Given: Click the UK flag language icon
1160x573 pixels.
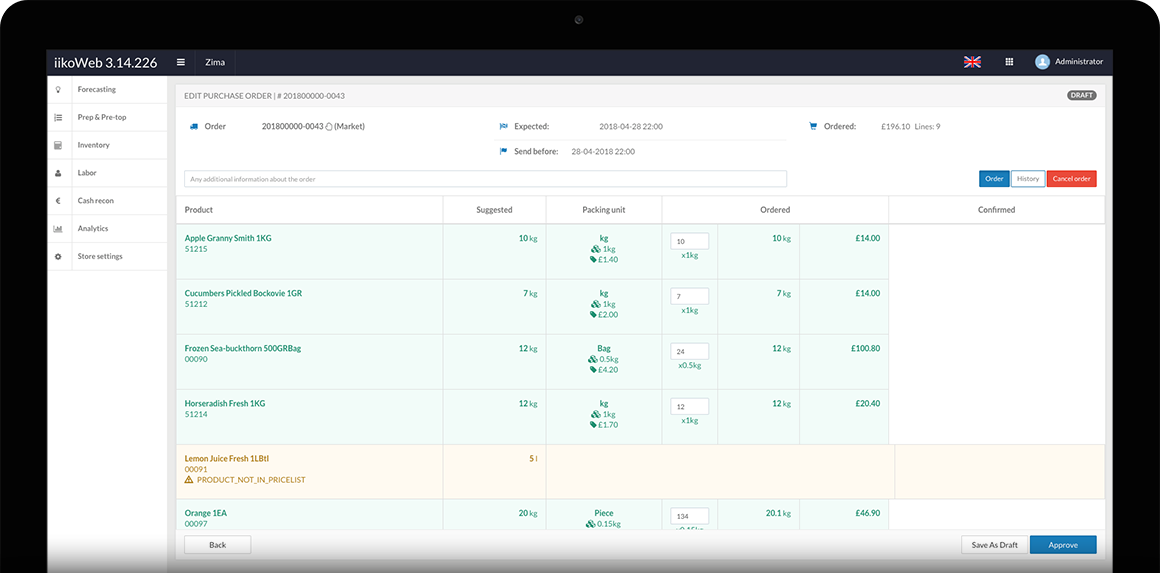Looking at the screenshot, I should tap(972, 62).
